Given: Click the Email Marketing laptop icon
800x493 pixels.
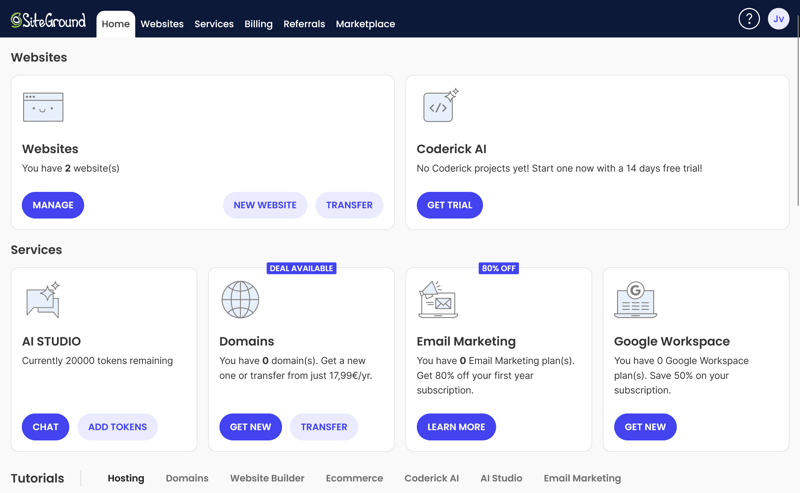Looking at the screenshot, I should [x=438, y=300].
